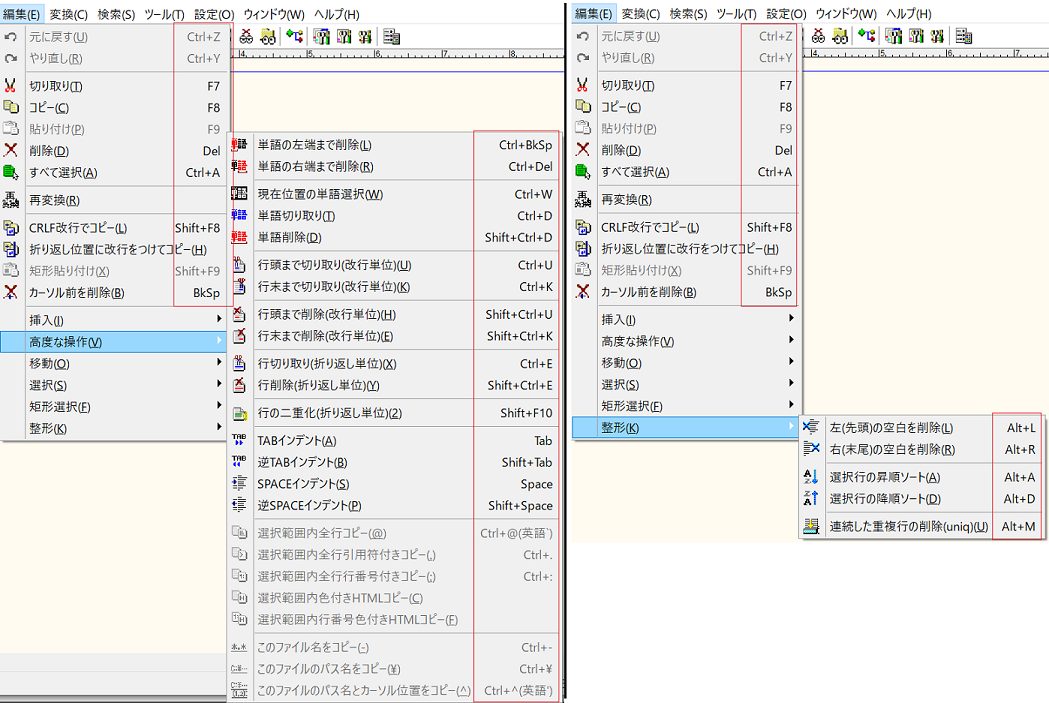Screen dimensions: 1049x703
Task: Click icon for 連続した重複行の削除(uniq)
Action: pyautogui.click(x=811, y=526)
